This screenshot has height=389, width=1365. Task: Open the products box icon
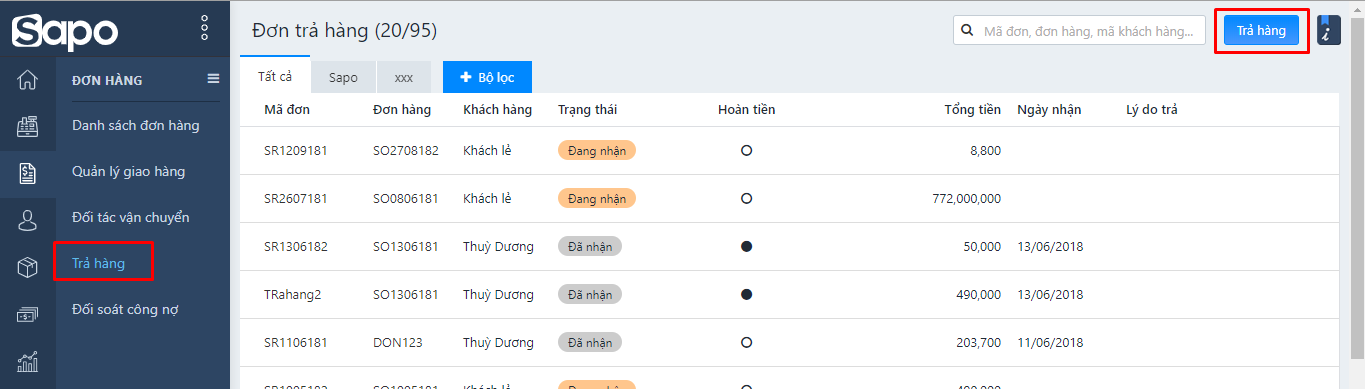(28, 267)
